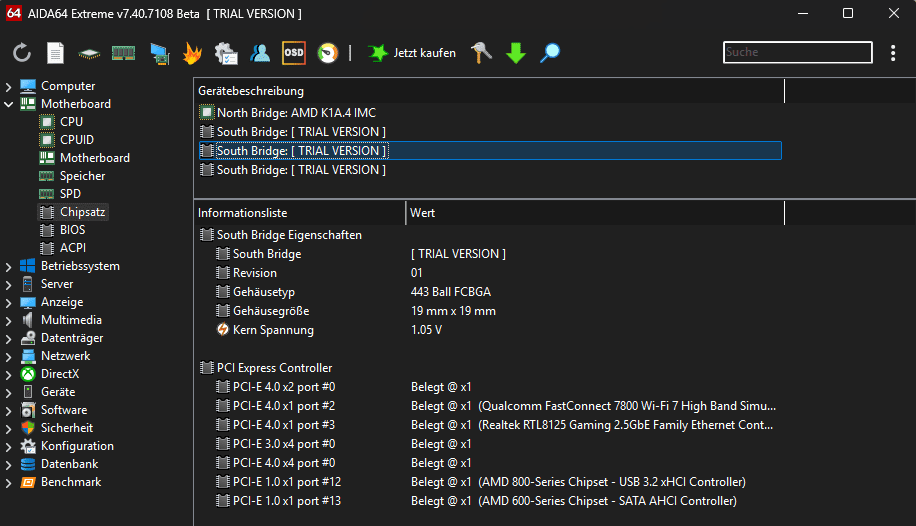
Task: Click the Konfiguration gear icon
Action: tap(28, 446)
